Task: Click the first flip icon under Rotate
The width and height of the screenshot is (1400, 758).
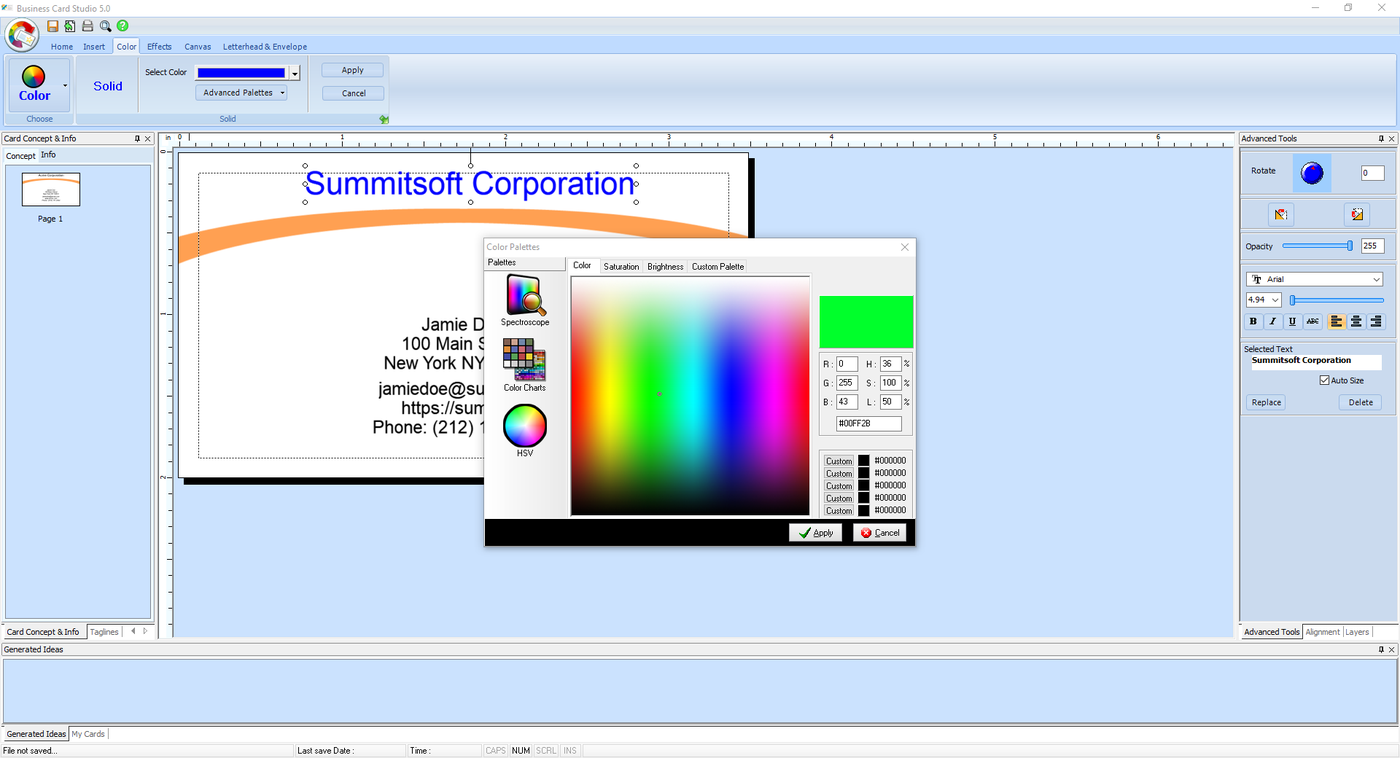Action: pos(1281,214)
